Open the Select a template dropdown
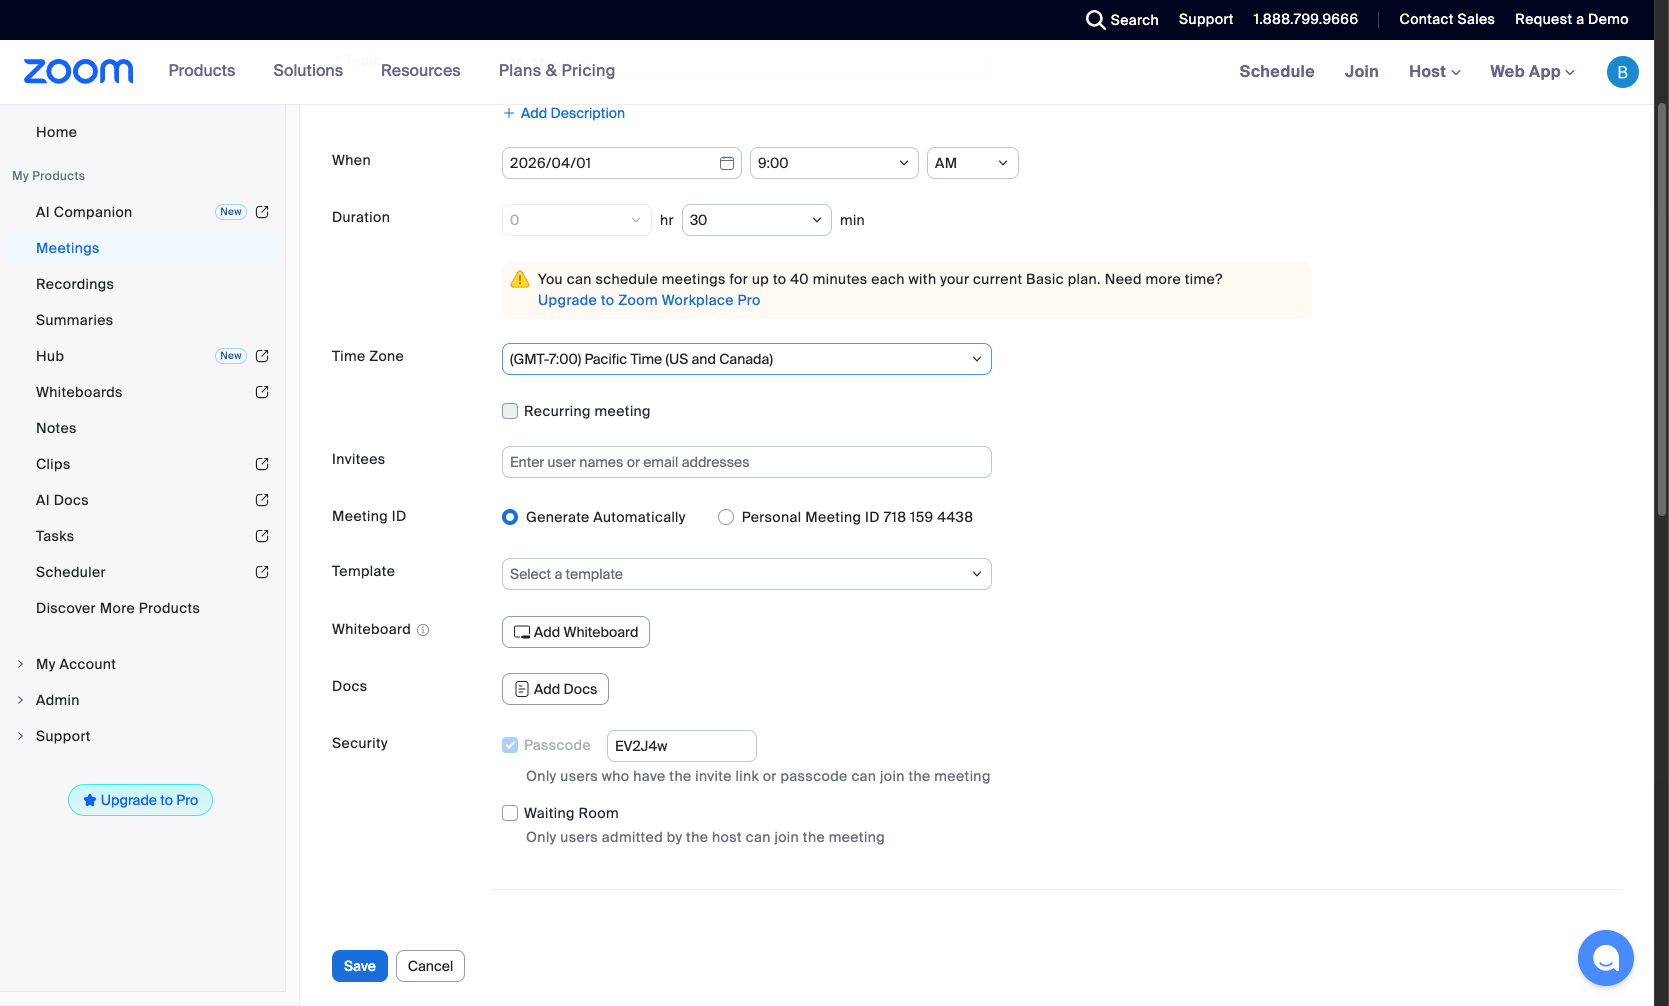The width and height of the screenshot is (1669, 1006). pyautogui.click(x=747, y=574)
